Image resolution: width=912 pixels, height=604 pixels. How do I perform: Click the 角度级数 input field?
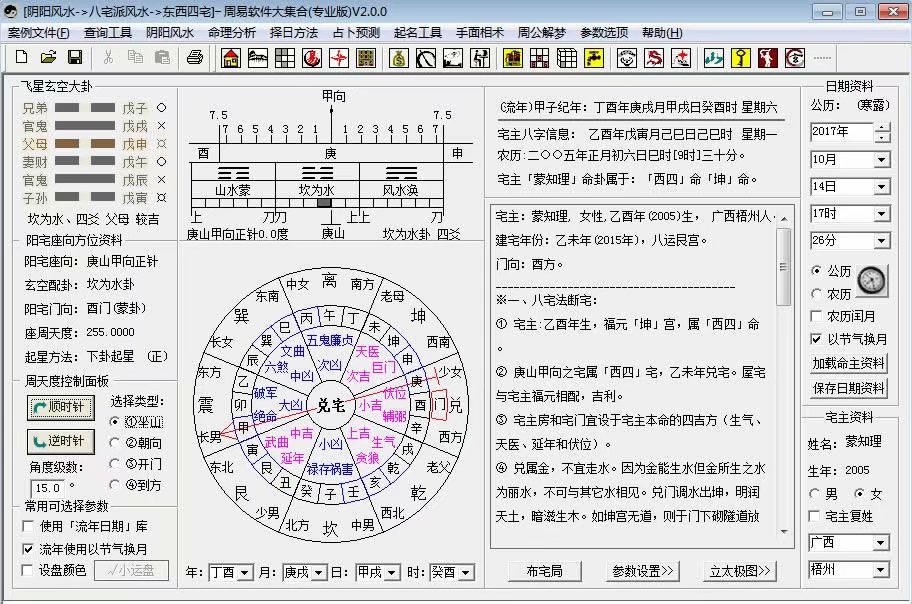(x=48, y=487)
